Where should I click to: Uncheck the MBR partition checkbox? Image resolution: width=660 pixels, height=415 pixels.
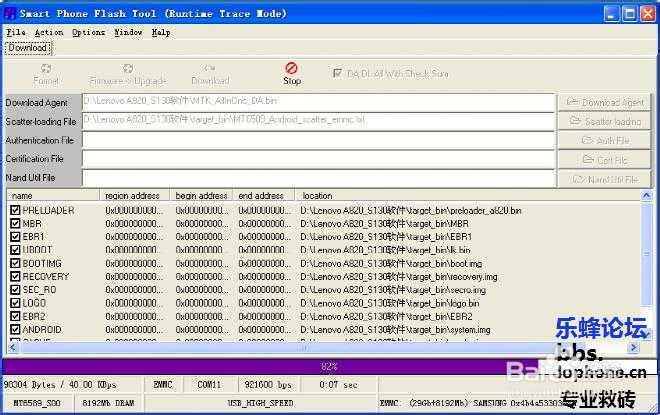pos(15,223)
